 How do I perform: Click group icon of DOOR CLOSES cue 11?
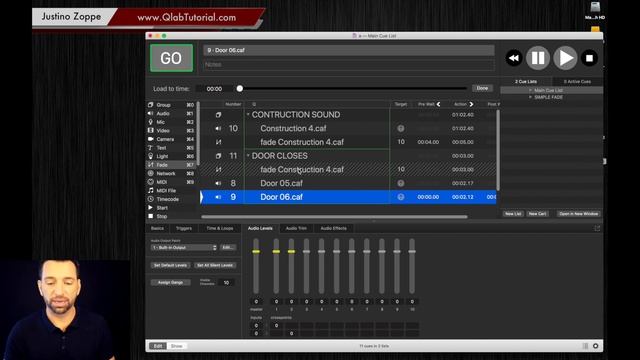tap(218, 156)
